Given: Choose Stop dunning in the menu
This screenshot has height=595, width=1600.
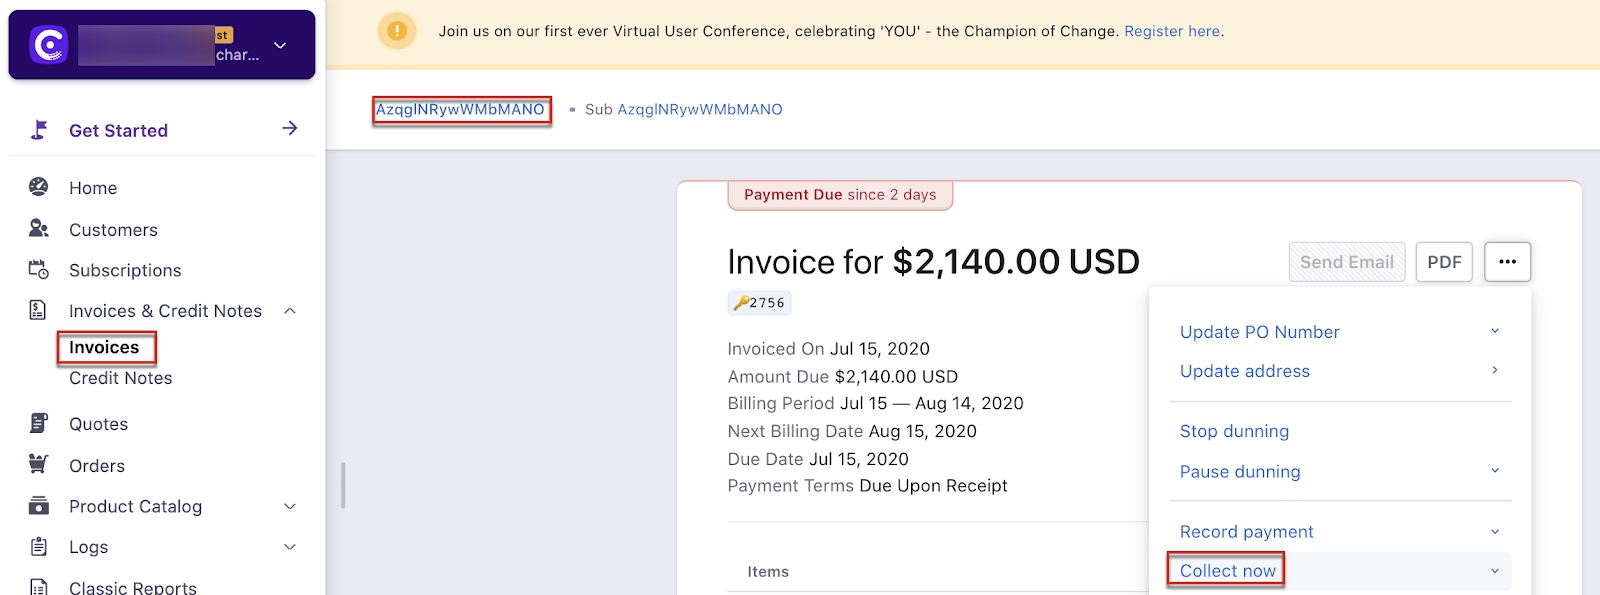Looking at the screenshot, I should 1234,431.
